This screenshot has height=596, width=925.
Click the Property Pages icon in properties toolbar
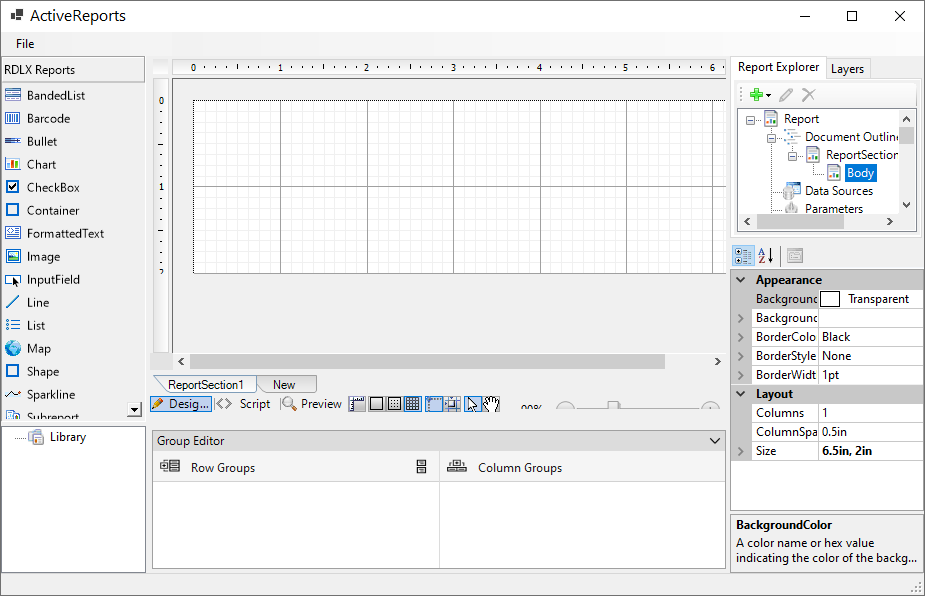(795, 256)
